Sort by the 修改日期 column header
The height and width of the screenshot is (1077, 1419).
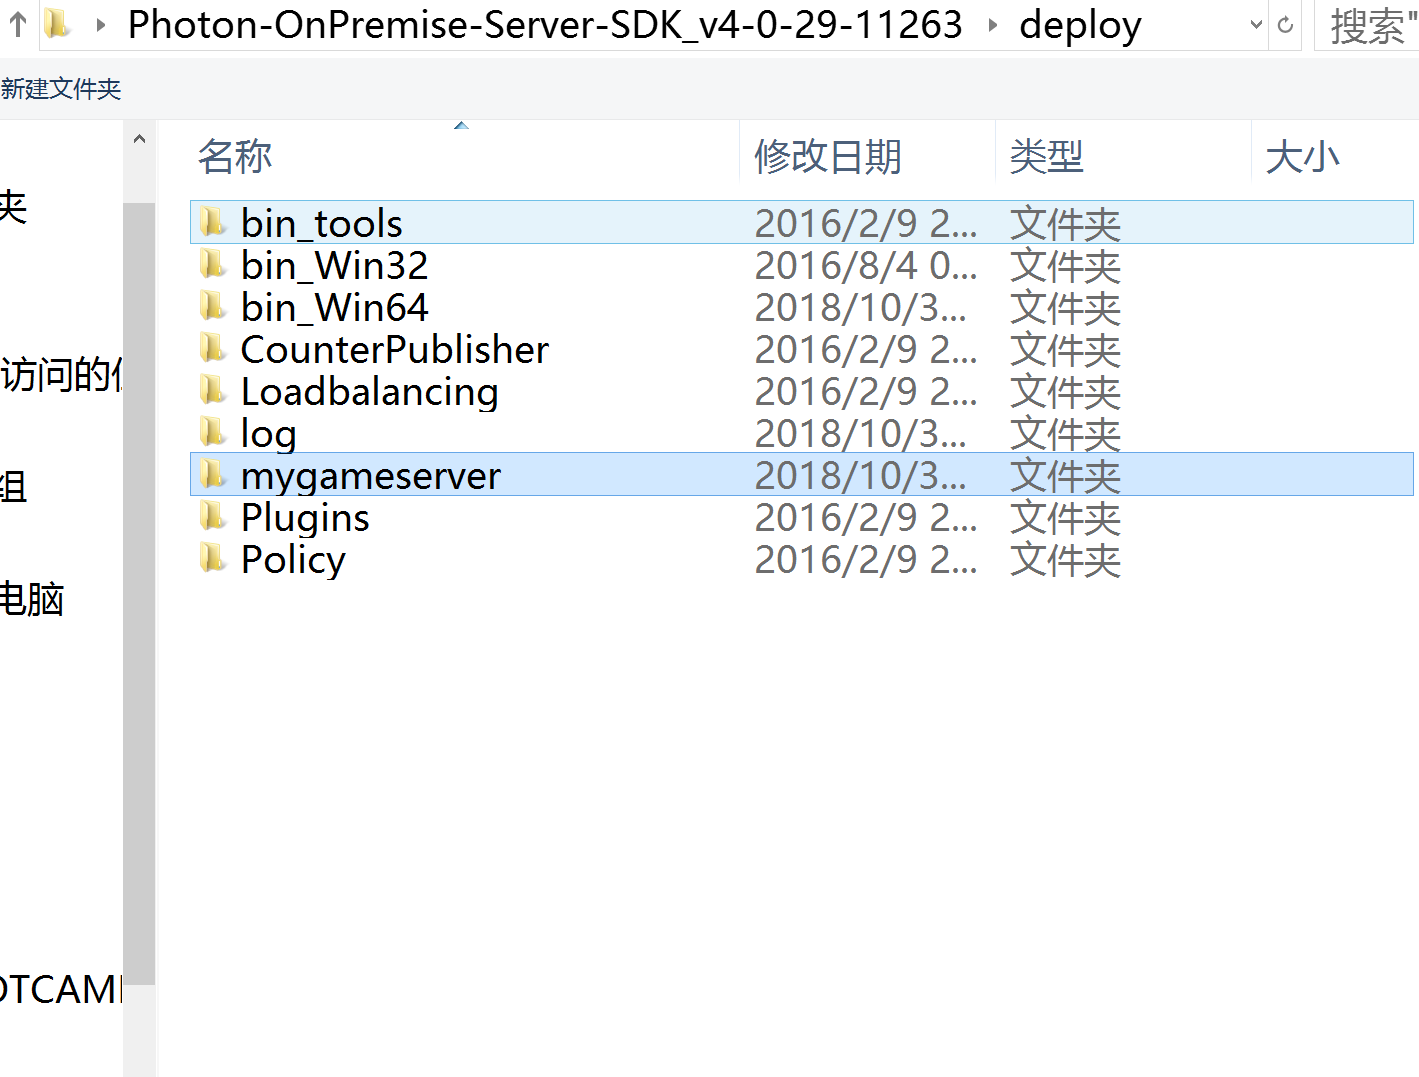827,157
